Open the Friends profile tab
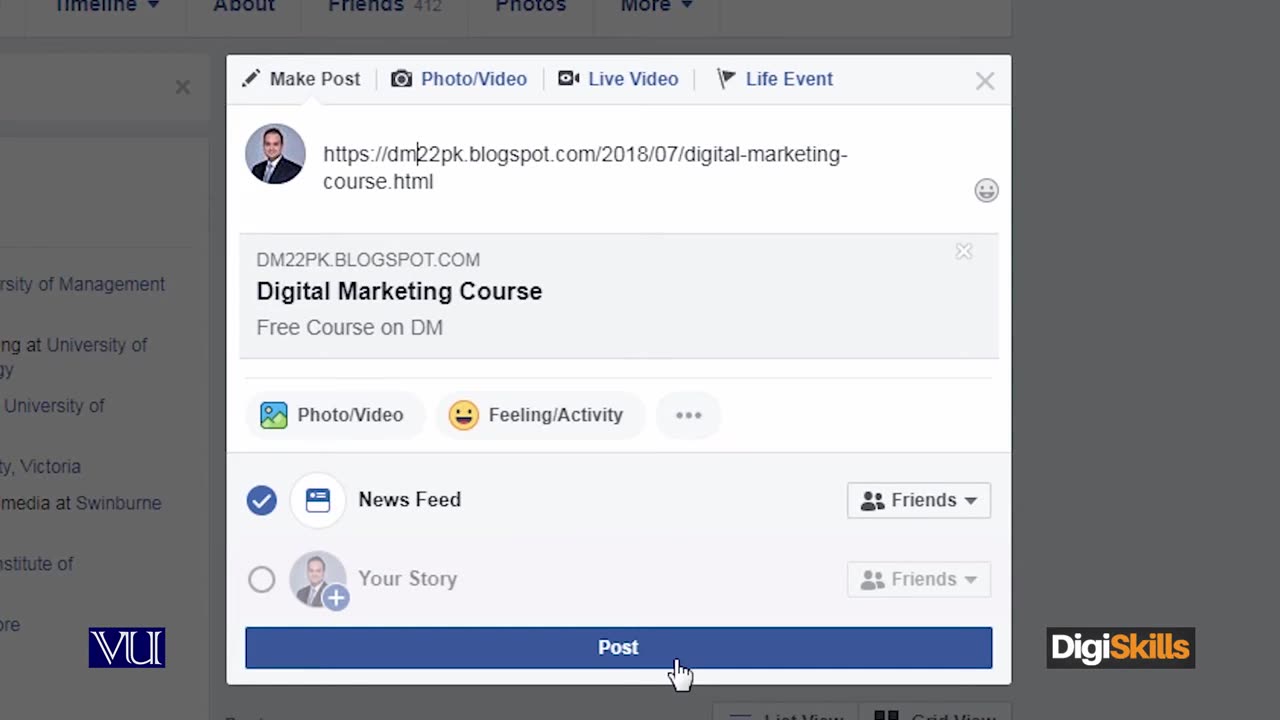This screenshot has width=1280, height=720. tap(385, 6)
